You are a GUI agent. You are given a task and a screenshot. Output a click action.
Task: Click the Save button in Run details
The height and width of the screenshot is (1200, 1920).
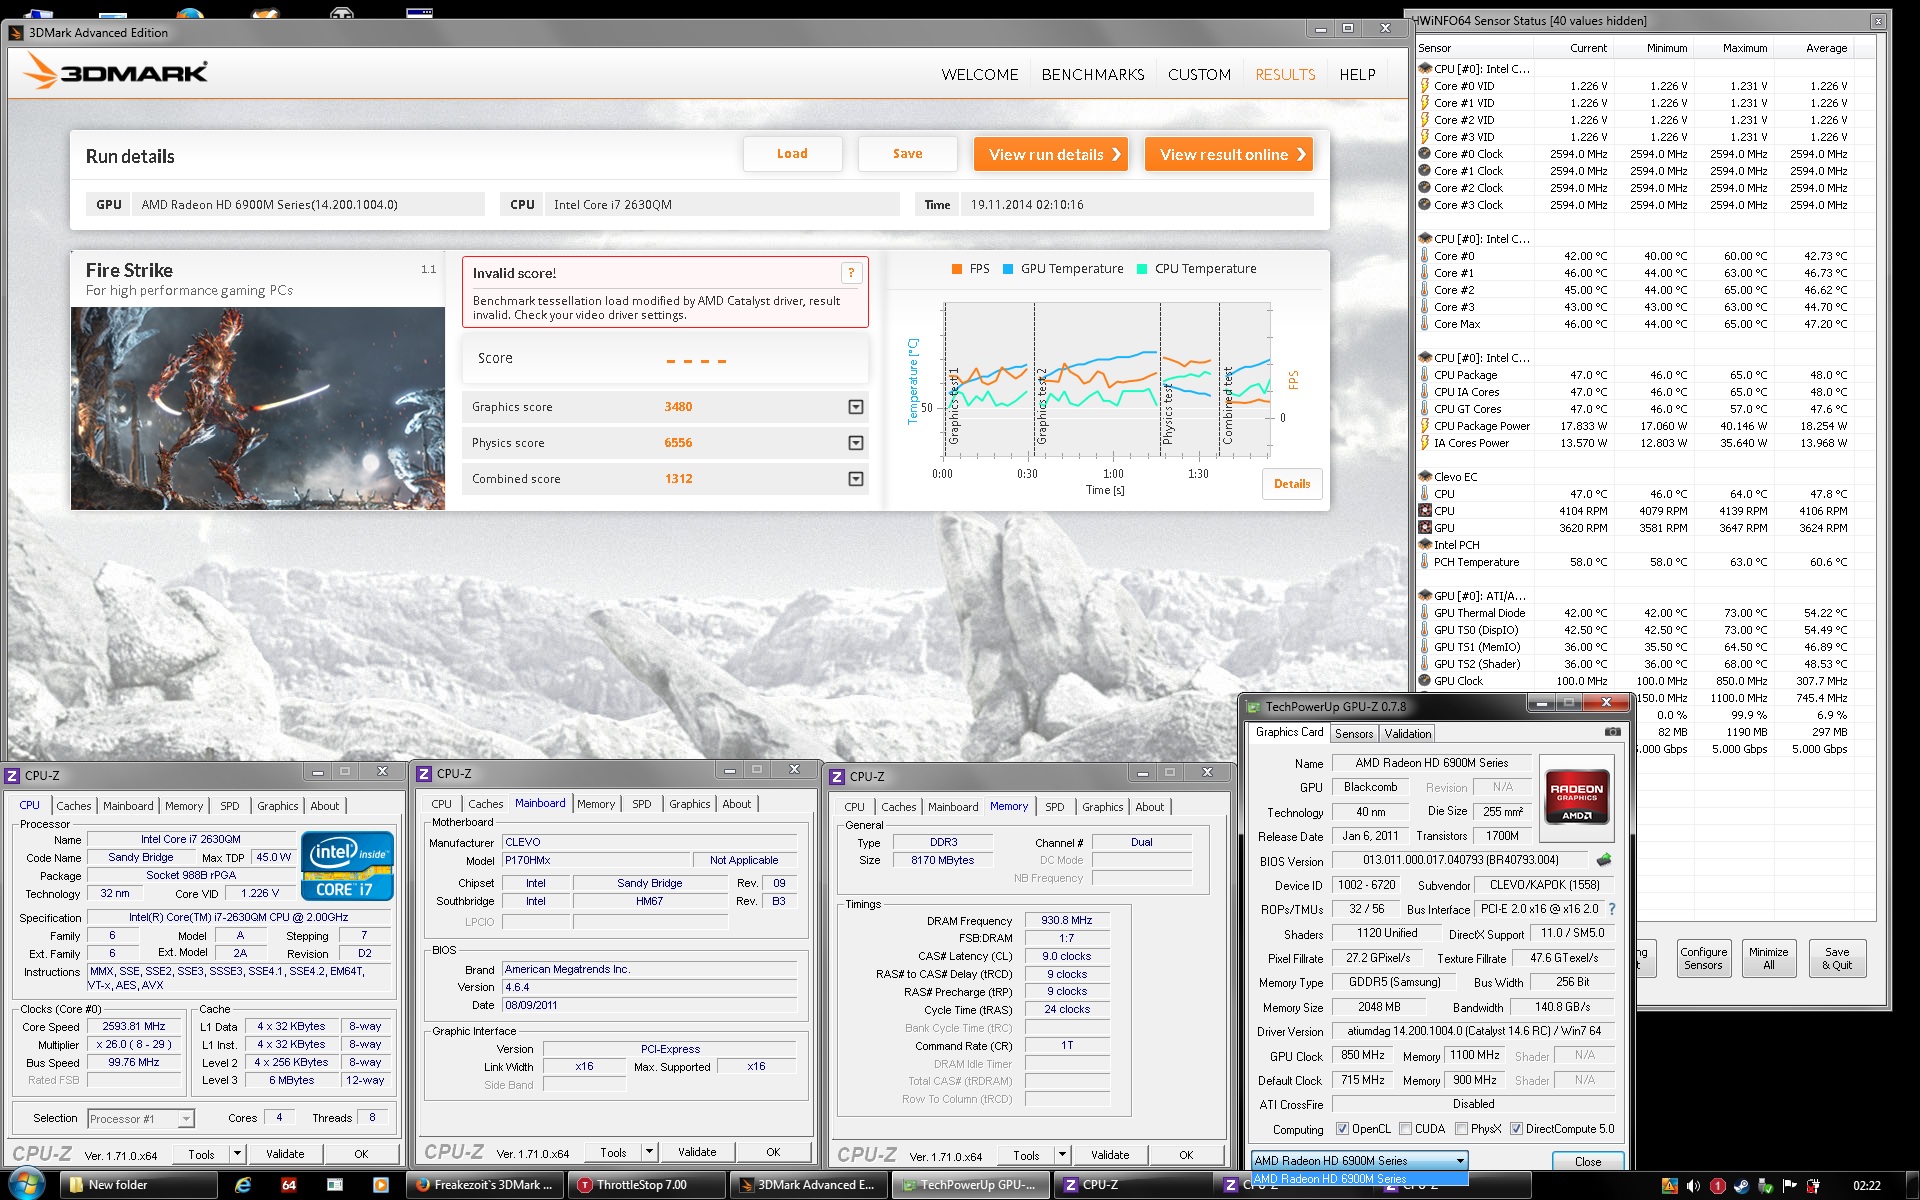point(907,154)
